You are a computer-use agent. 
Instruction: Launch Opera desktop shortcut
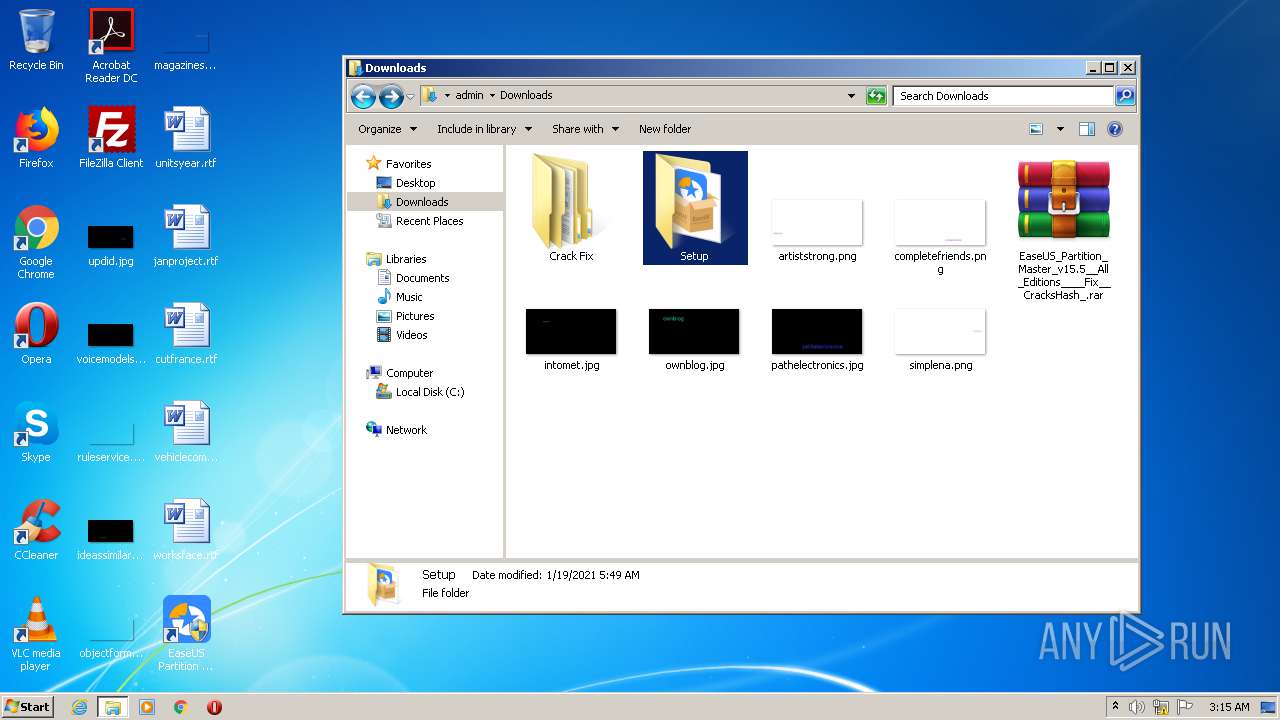[x=36, y=334]
